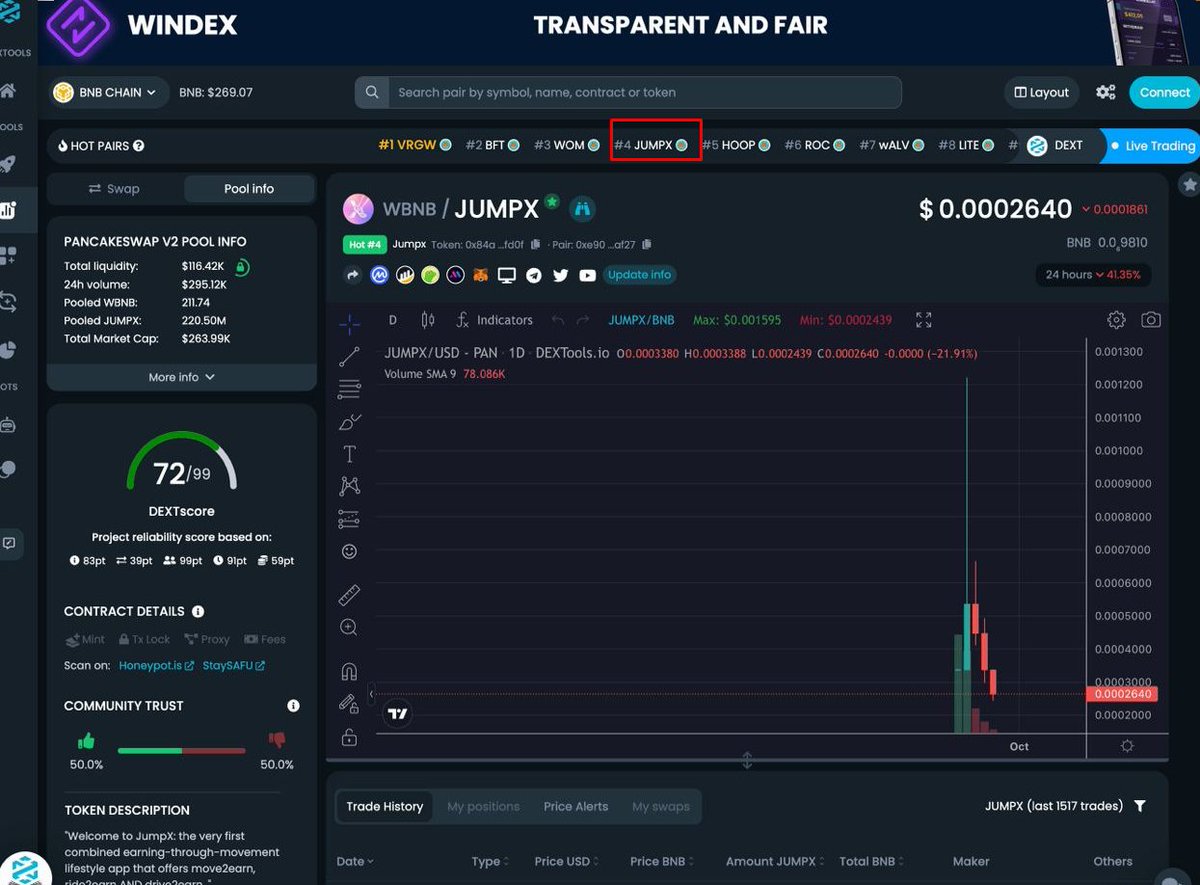The height and width of the screenshot is (885, 1200).
Task: Click the Connect wallet button
Action: click(x=1164, y=92)
